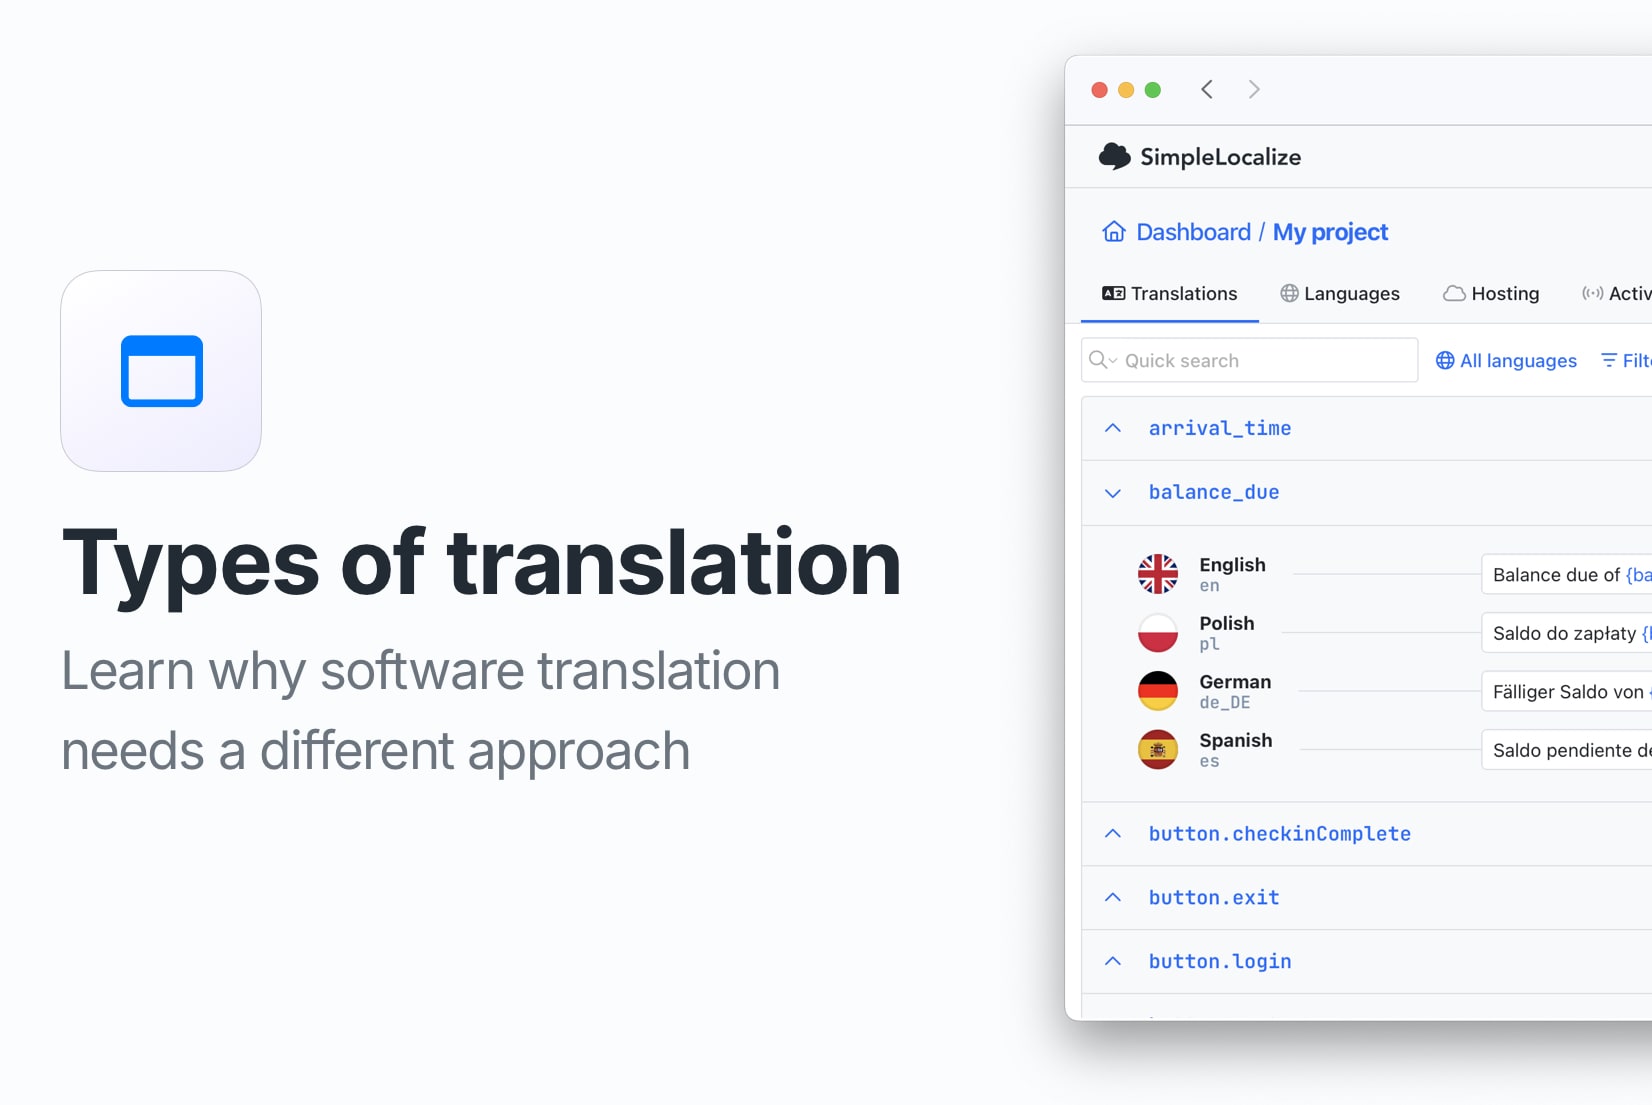The height and width of the screenshot is (1105, 1652).
Task: Minimize the window with the yellow button
Action: point(1126,90)
